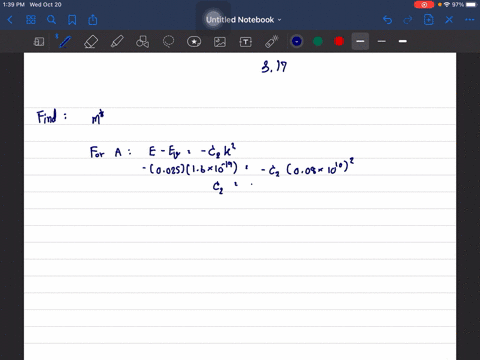The height and width of the screenshot is (360, 480).
Task: Open the thumbnail grid view
Action: tap(31, 20)
